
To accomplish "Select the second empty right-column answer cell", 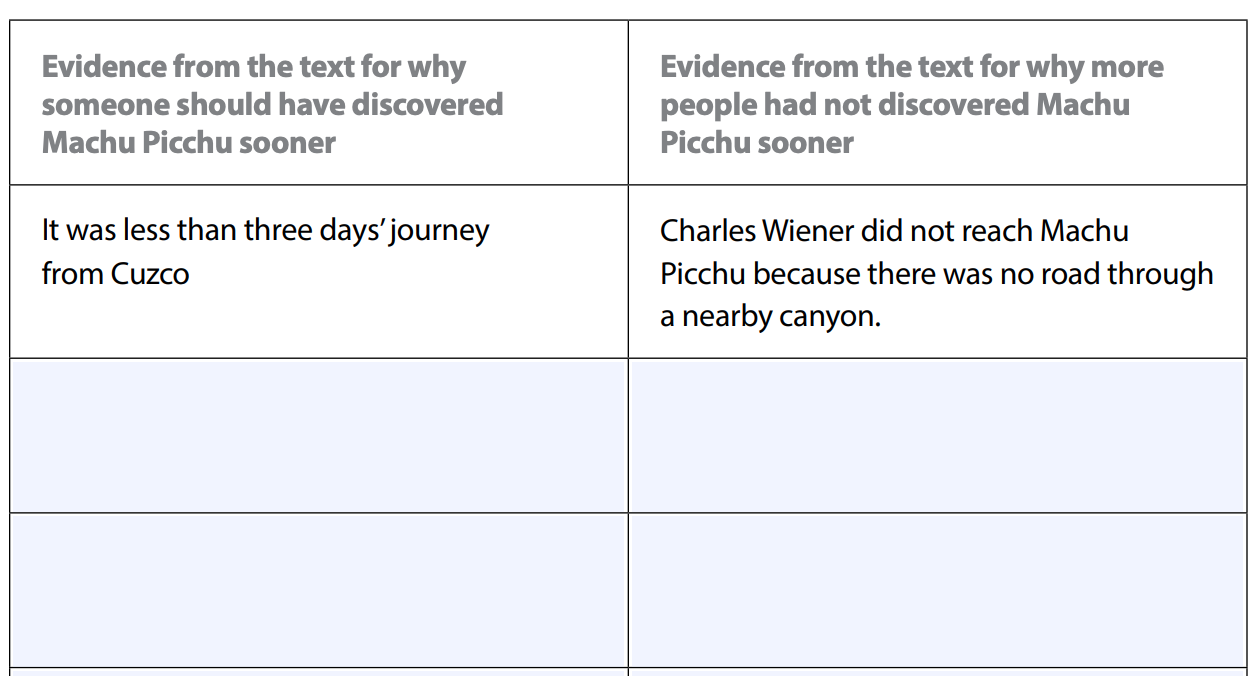I will click(x=937, y=590).
